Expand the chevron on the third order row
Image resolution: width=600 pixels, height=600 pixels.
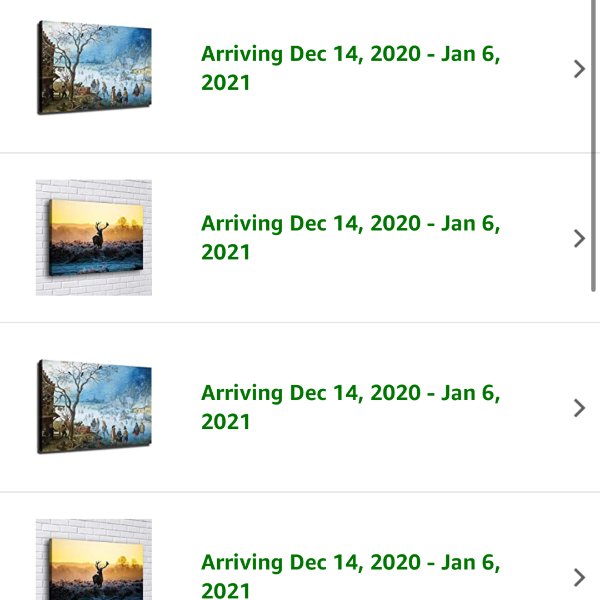coord(579,408)
